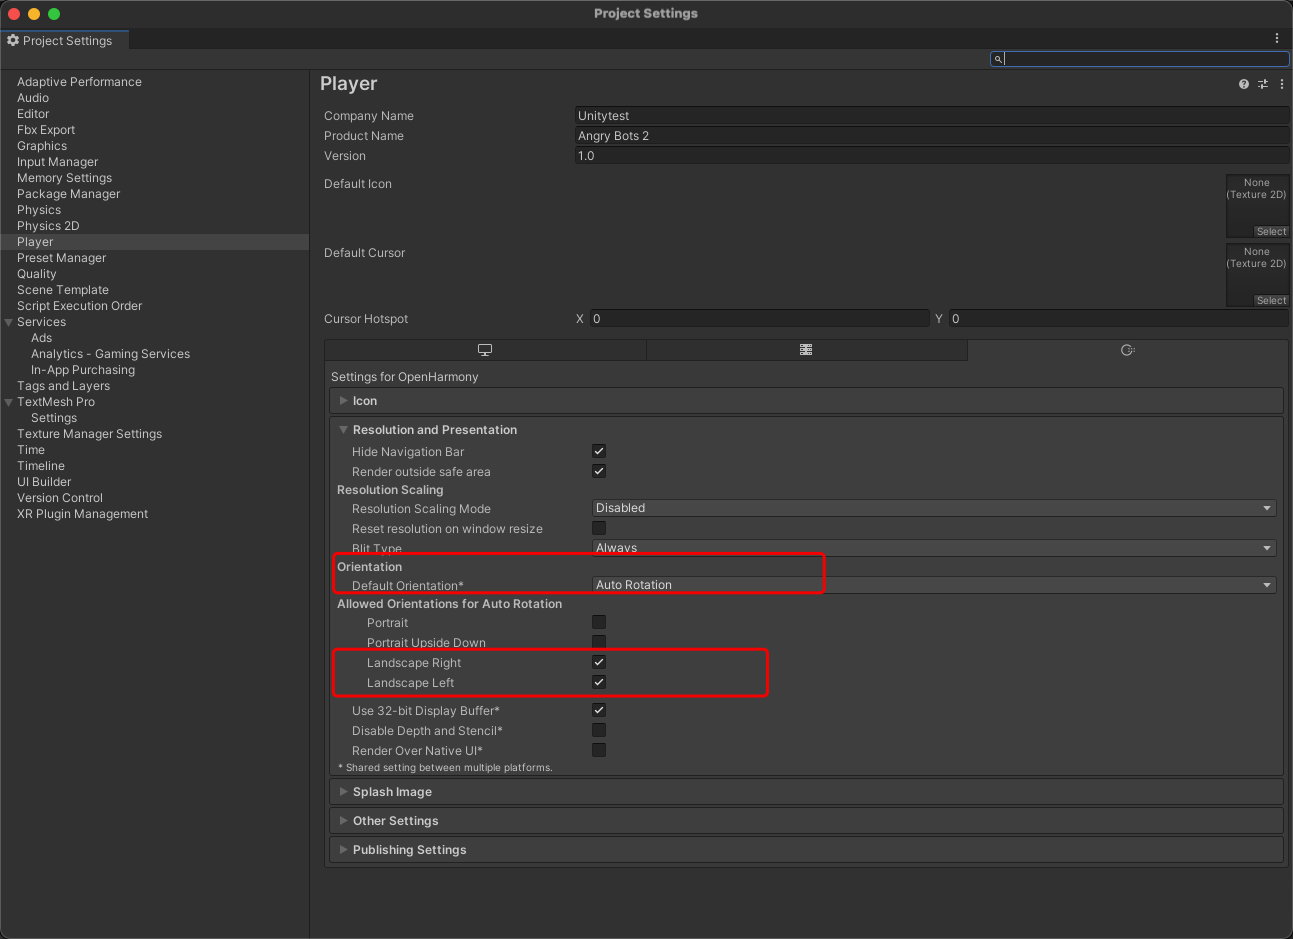Image resolution: width=1293 pixels, height=939 pixels.
Task: Click Select button for Default Cursor texture
Action: (1271, 301)
